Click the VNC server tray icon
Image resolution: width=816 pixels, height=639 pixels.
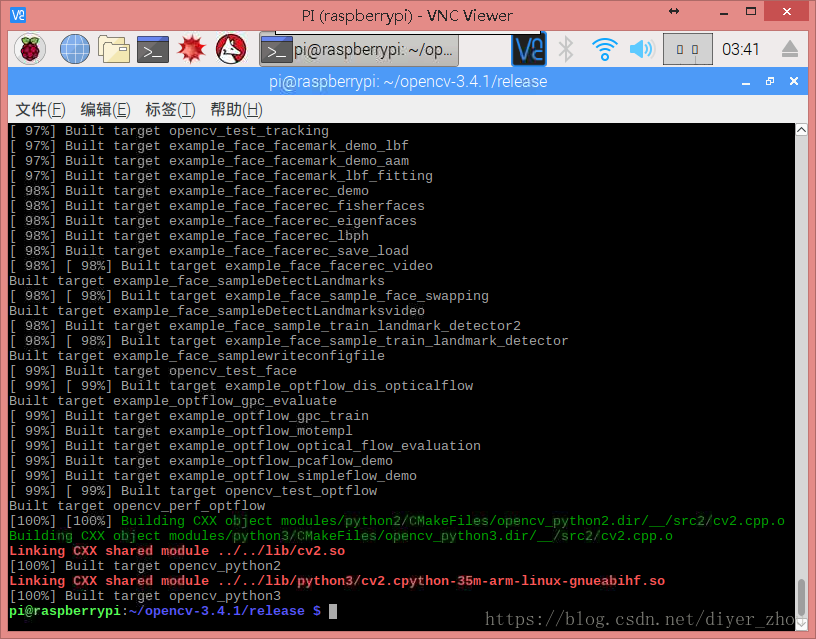529,49
